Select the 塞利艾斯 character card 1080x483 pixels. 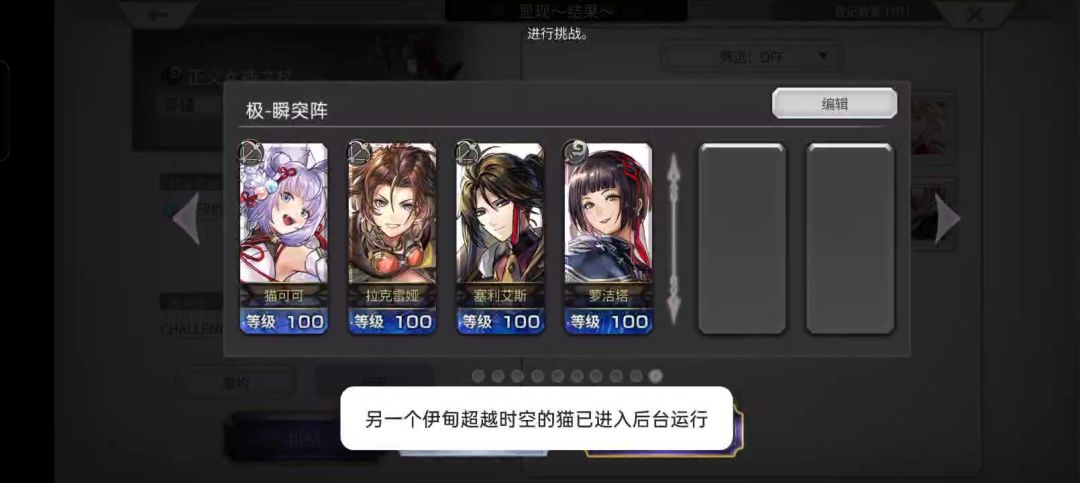point(500,238)
